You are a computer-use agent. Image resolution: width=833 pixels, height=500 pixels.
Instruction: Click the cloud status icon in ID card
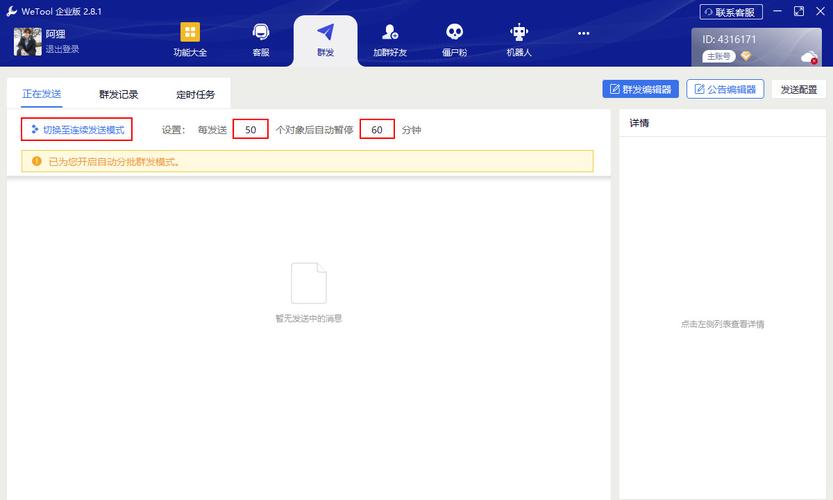(809, 57)
